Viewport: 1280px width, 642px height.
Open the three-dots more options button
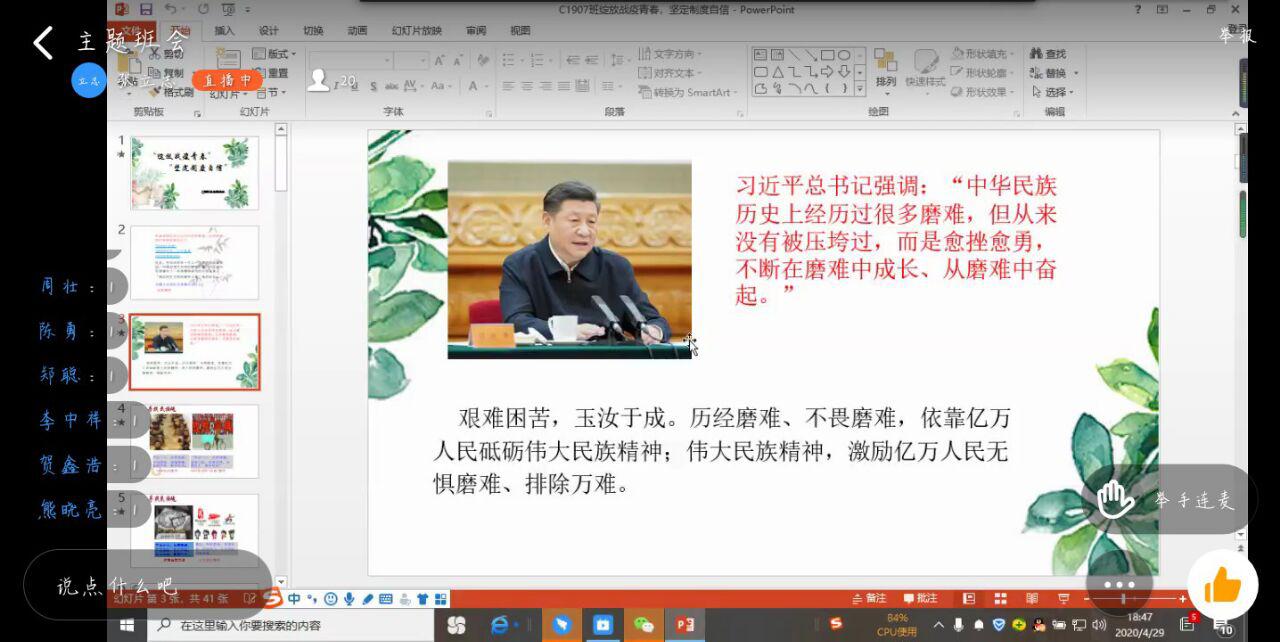pyautogui.click(x=1119, y=584)
